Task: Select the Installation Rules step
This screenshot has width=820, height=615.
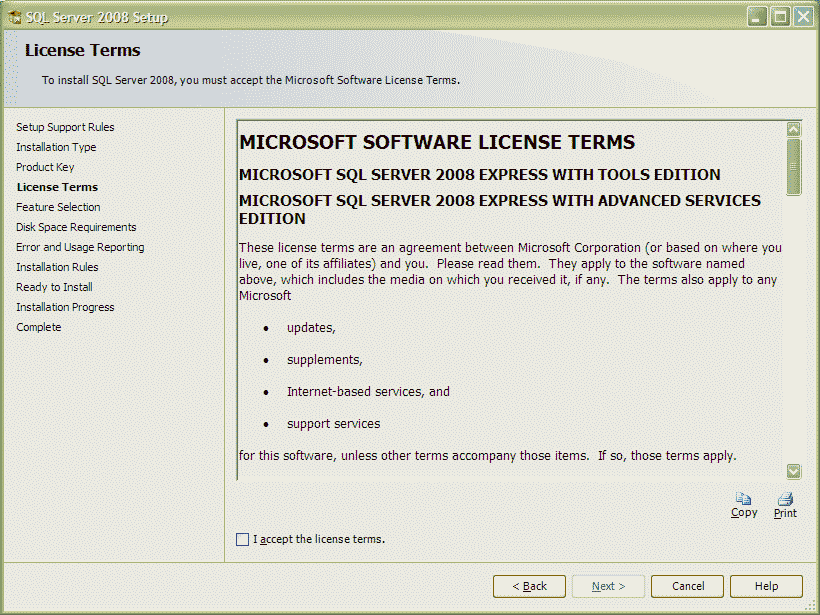Action: pyautogui.click(x=57, y=267)
